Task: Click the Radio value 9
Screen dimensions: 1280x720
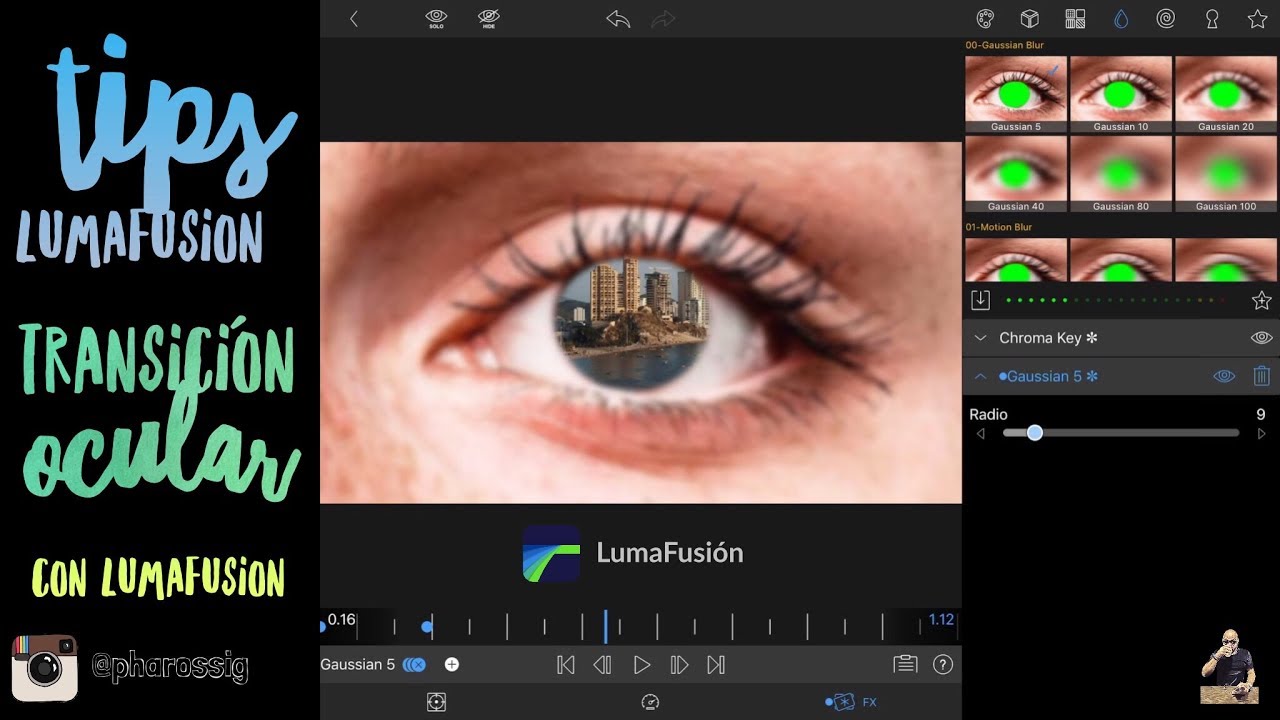Action: pos(1261,414)
